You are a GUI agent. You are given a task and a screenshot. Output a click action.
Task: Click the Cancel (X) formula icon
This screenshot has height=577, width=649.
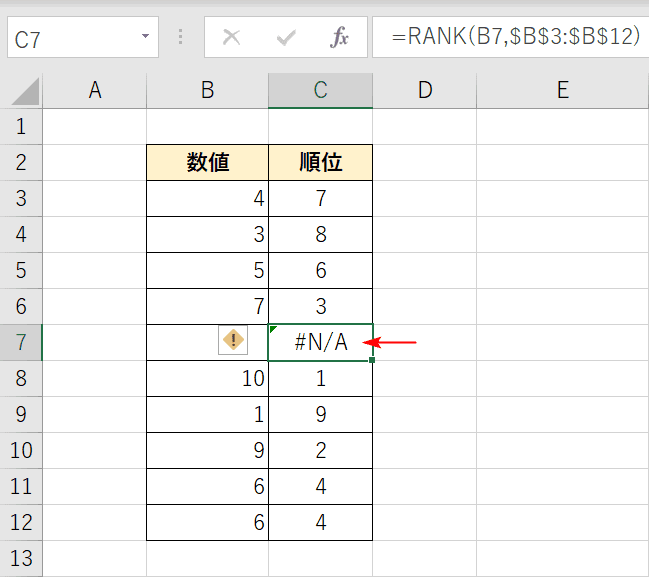[231, 37]
